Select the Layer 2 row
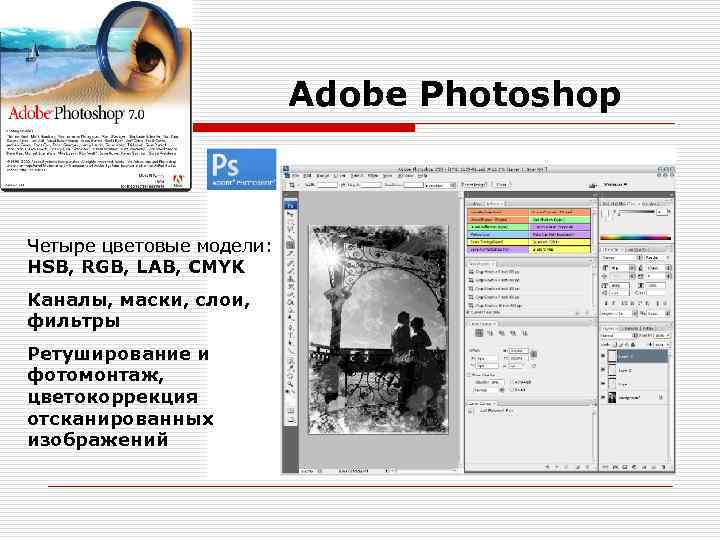The height and width of the screenshot is (540, 720). [635, 370]
